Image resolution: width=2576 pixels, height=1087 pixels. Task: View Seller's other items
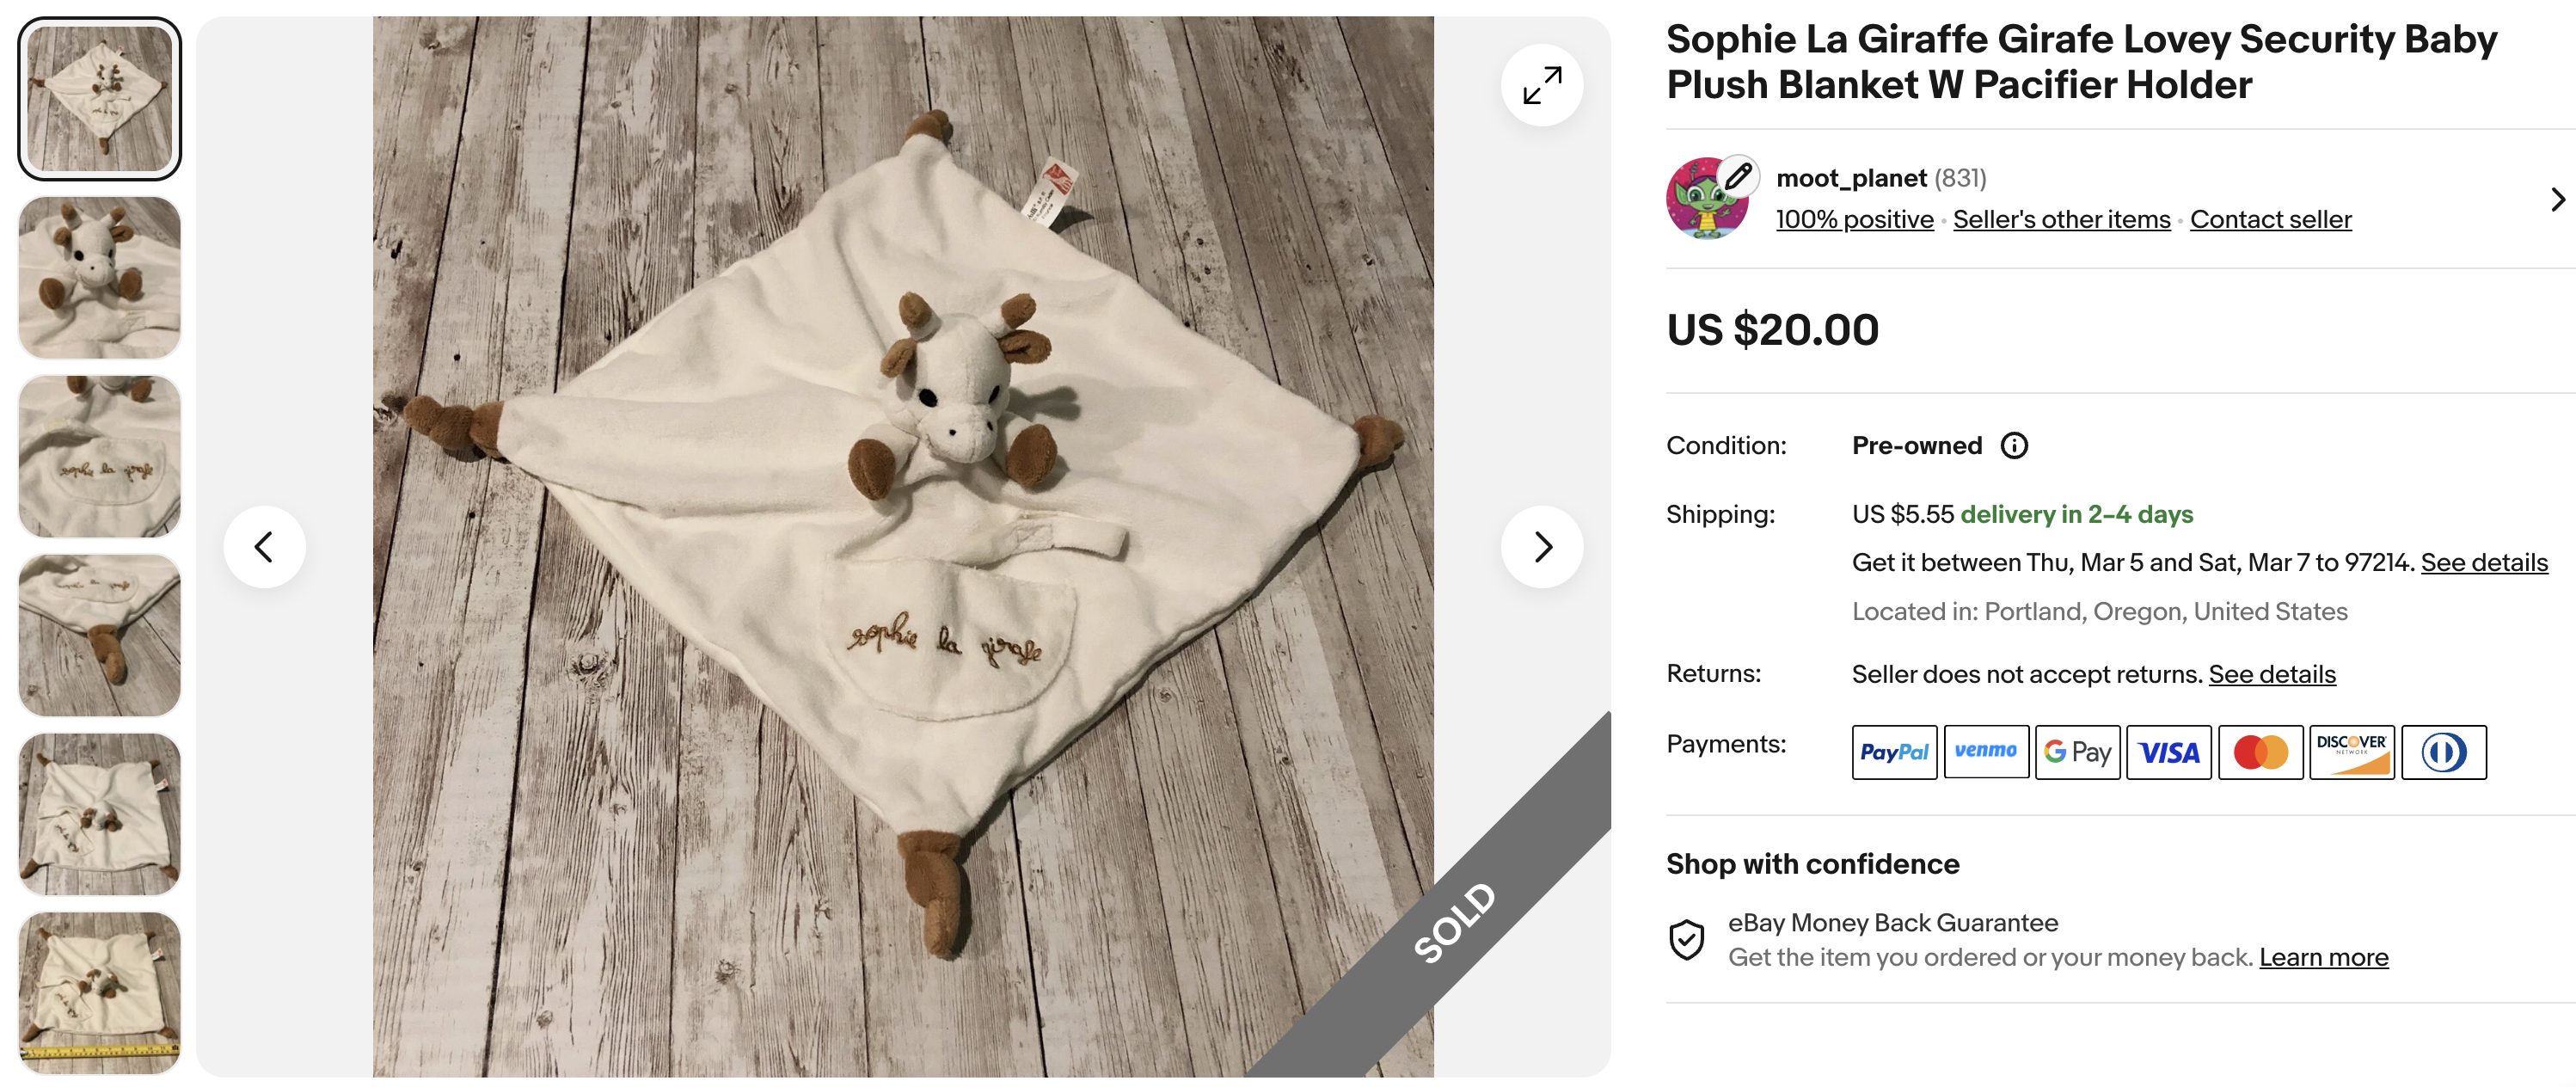click(x=2061, y=220)
